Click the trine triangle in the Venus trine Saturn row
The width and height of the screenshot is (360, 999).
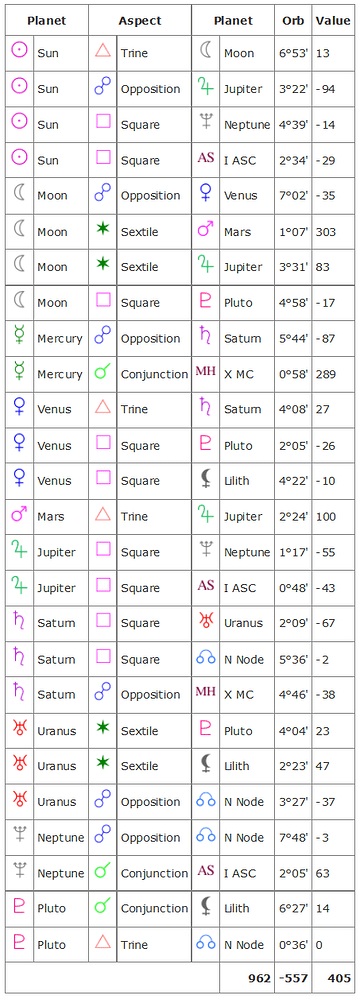coord(103,410)
